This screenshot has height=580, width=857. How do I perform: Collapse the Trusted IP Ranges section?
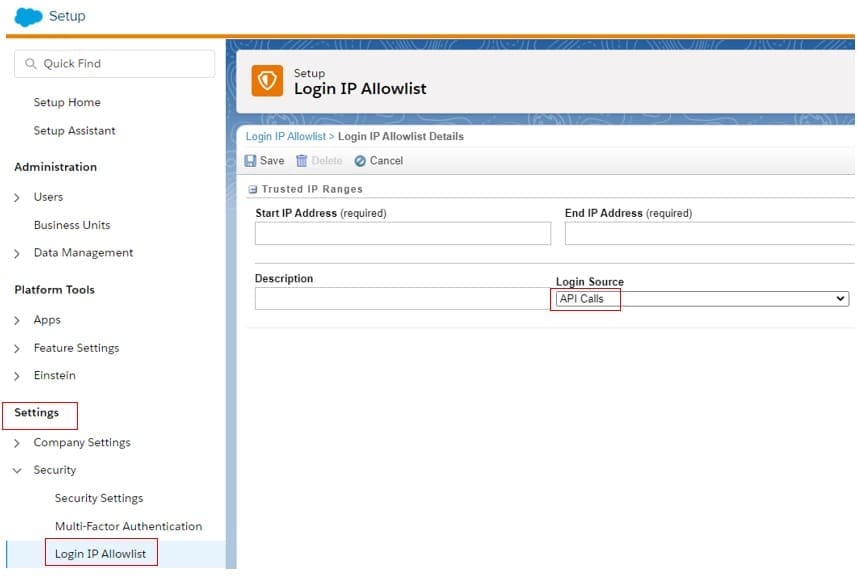click(253, 189)
